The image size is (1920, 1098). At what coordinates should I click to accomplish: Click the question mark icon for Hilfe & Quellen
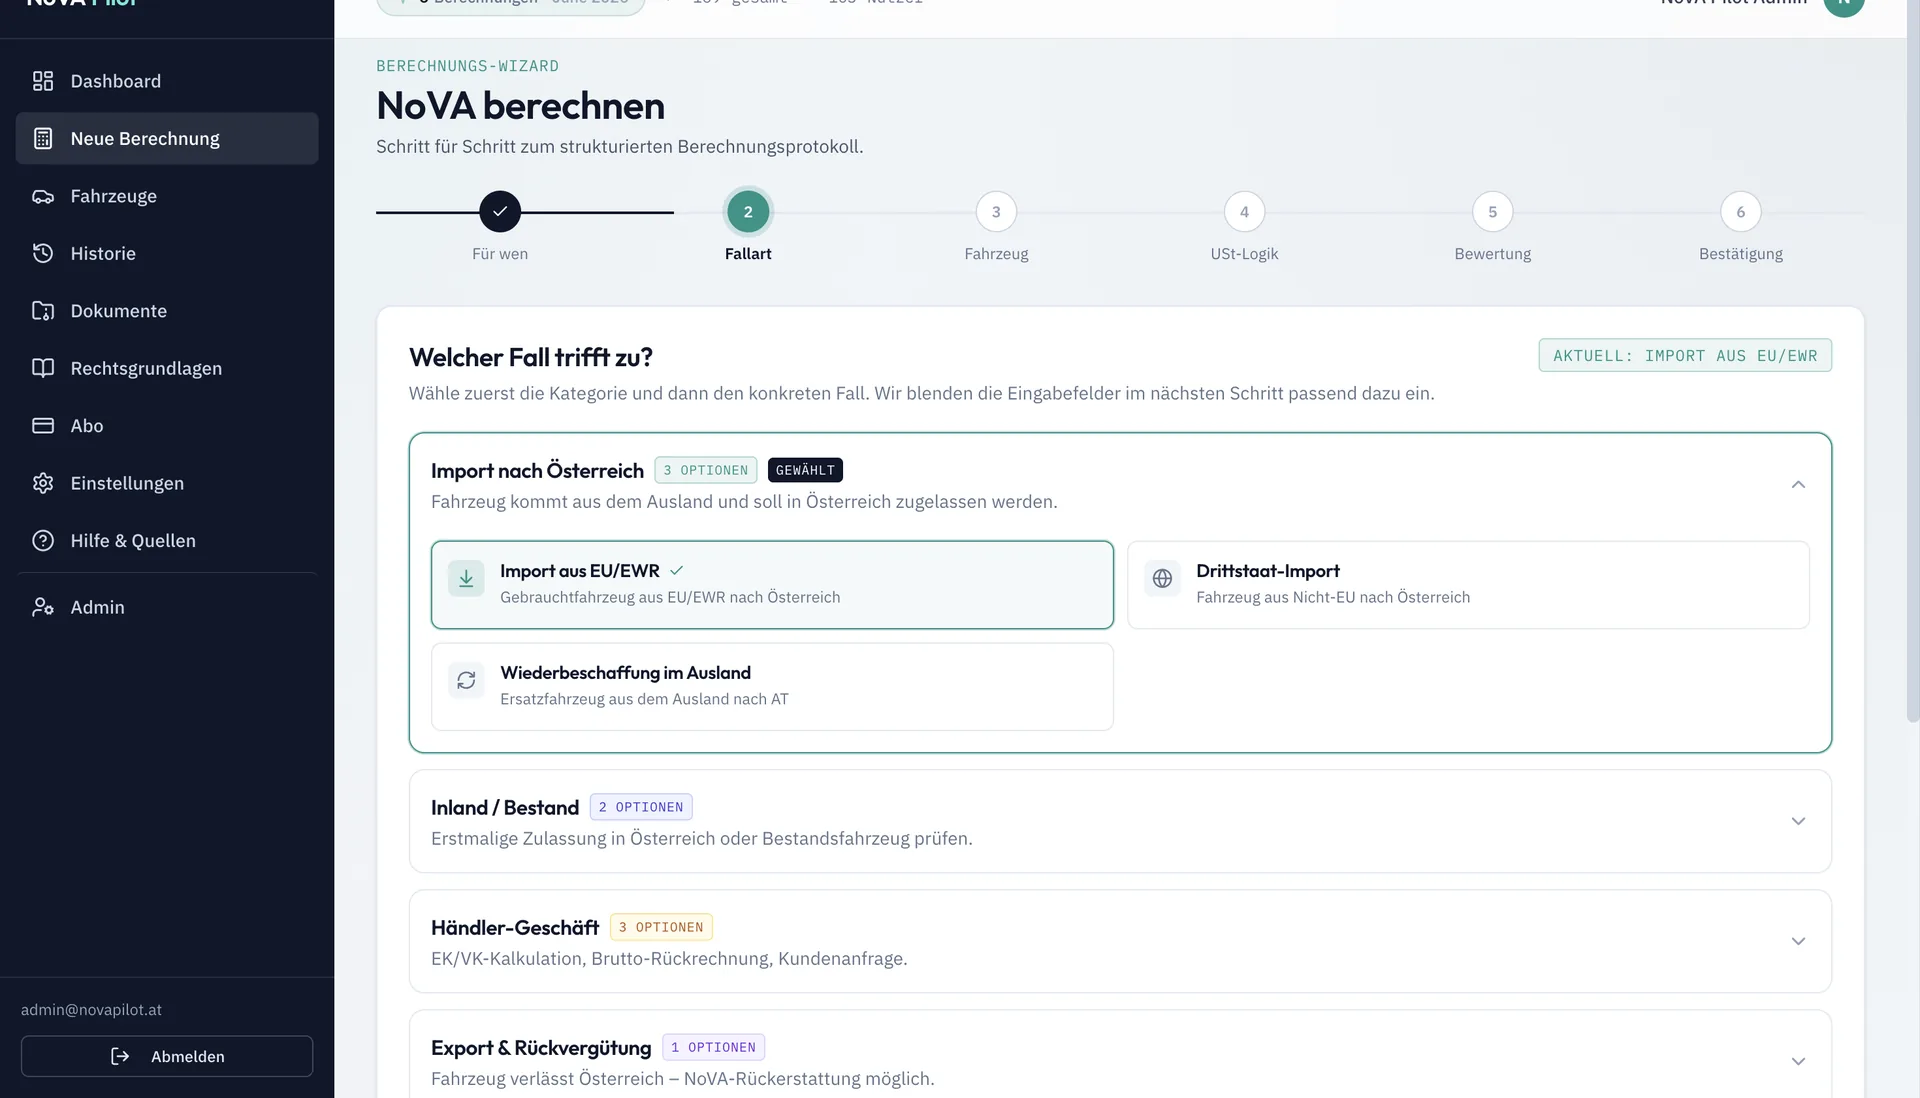point(43,541)
